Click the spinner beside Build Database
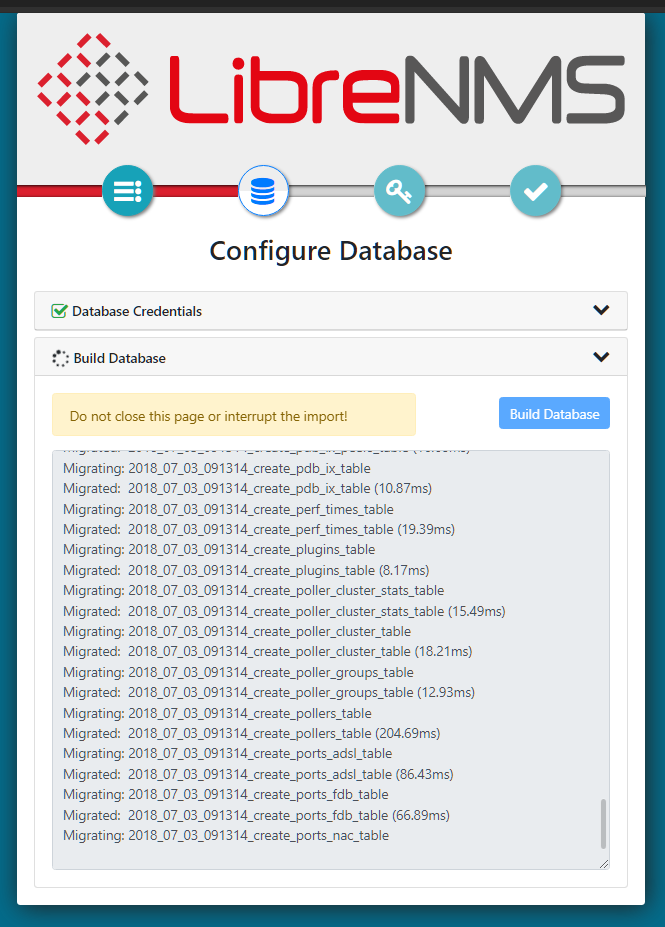The width and height of the screenshot is (665, 927). pyautogui.click(x=60, y=358)
